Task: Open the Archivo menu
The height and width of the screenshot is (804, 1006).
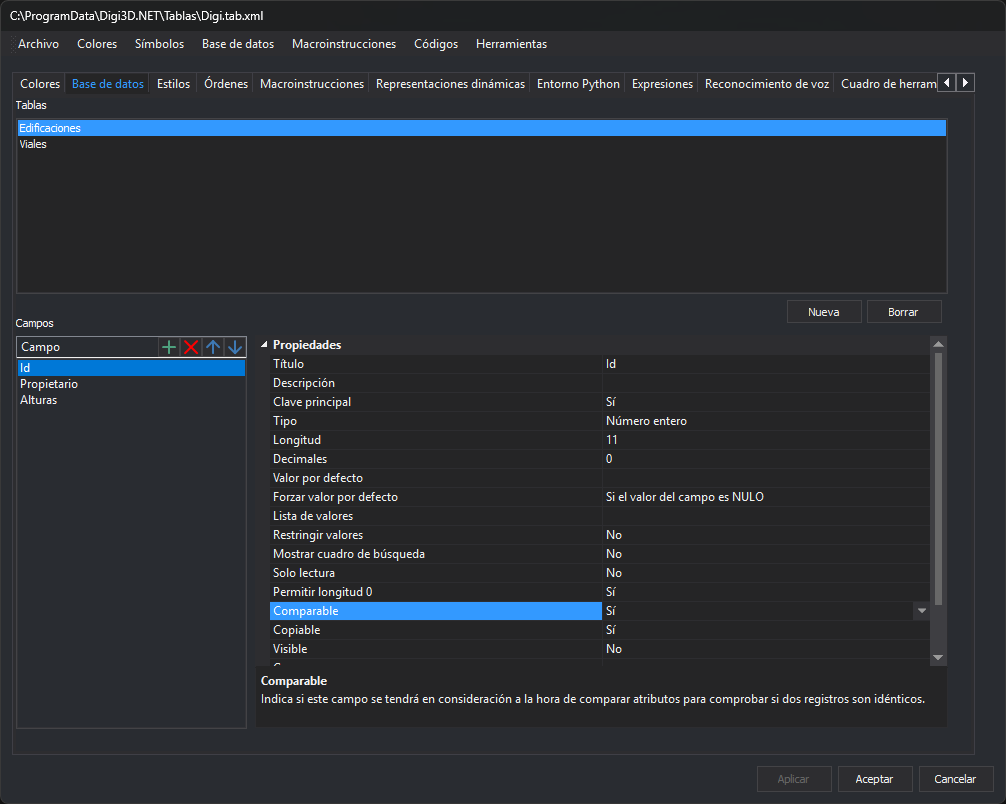Action: pos(38,44)
